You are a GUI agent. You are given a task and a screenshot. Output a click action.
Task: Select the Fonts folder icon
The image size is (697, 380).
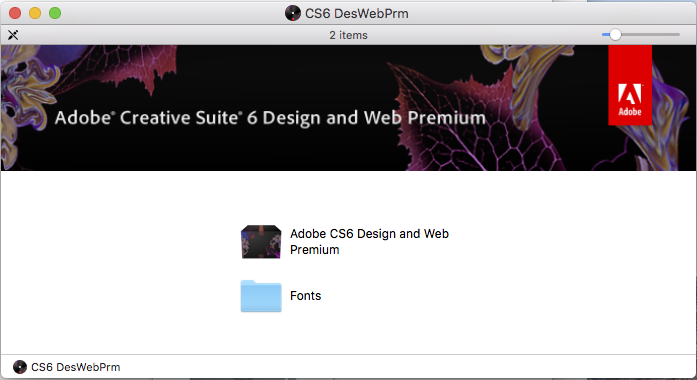pos(261,296)
